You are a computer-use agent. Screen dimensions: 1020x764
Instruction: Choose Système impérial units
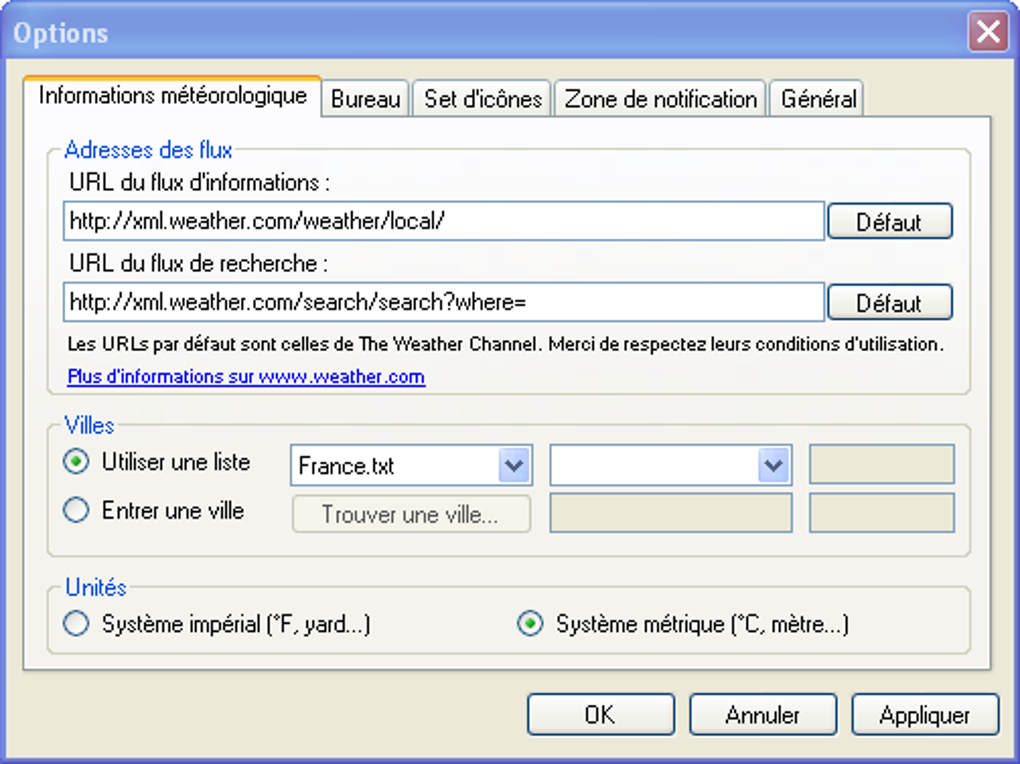[76, 625]
